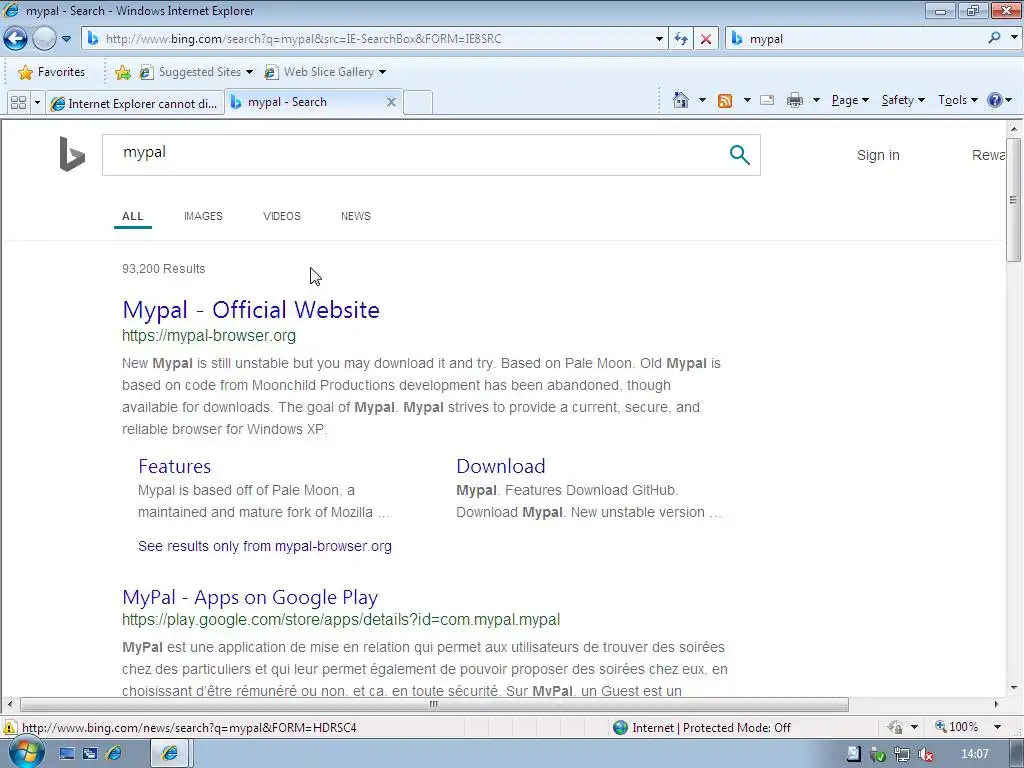Screen dimensions: 1024x768
Task: Click the vertical scrollbar down arrow
Action: click(1014, 688)
